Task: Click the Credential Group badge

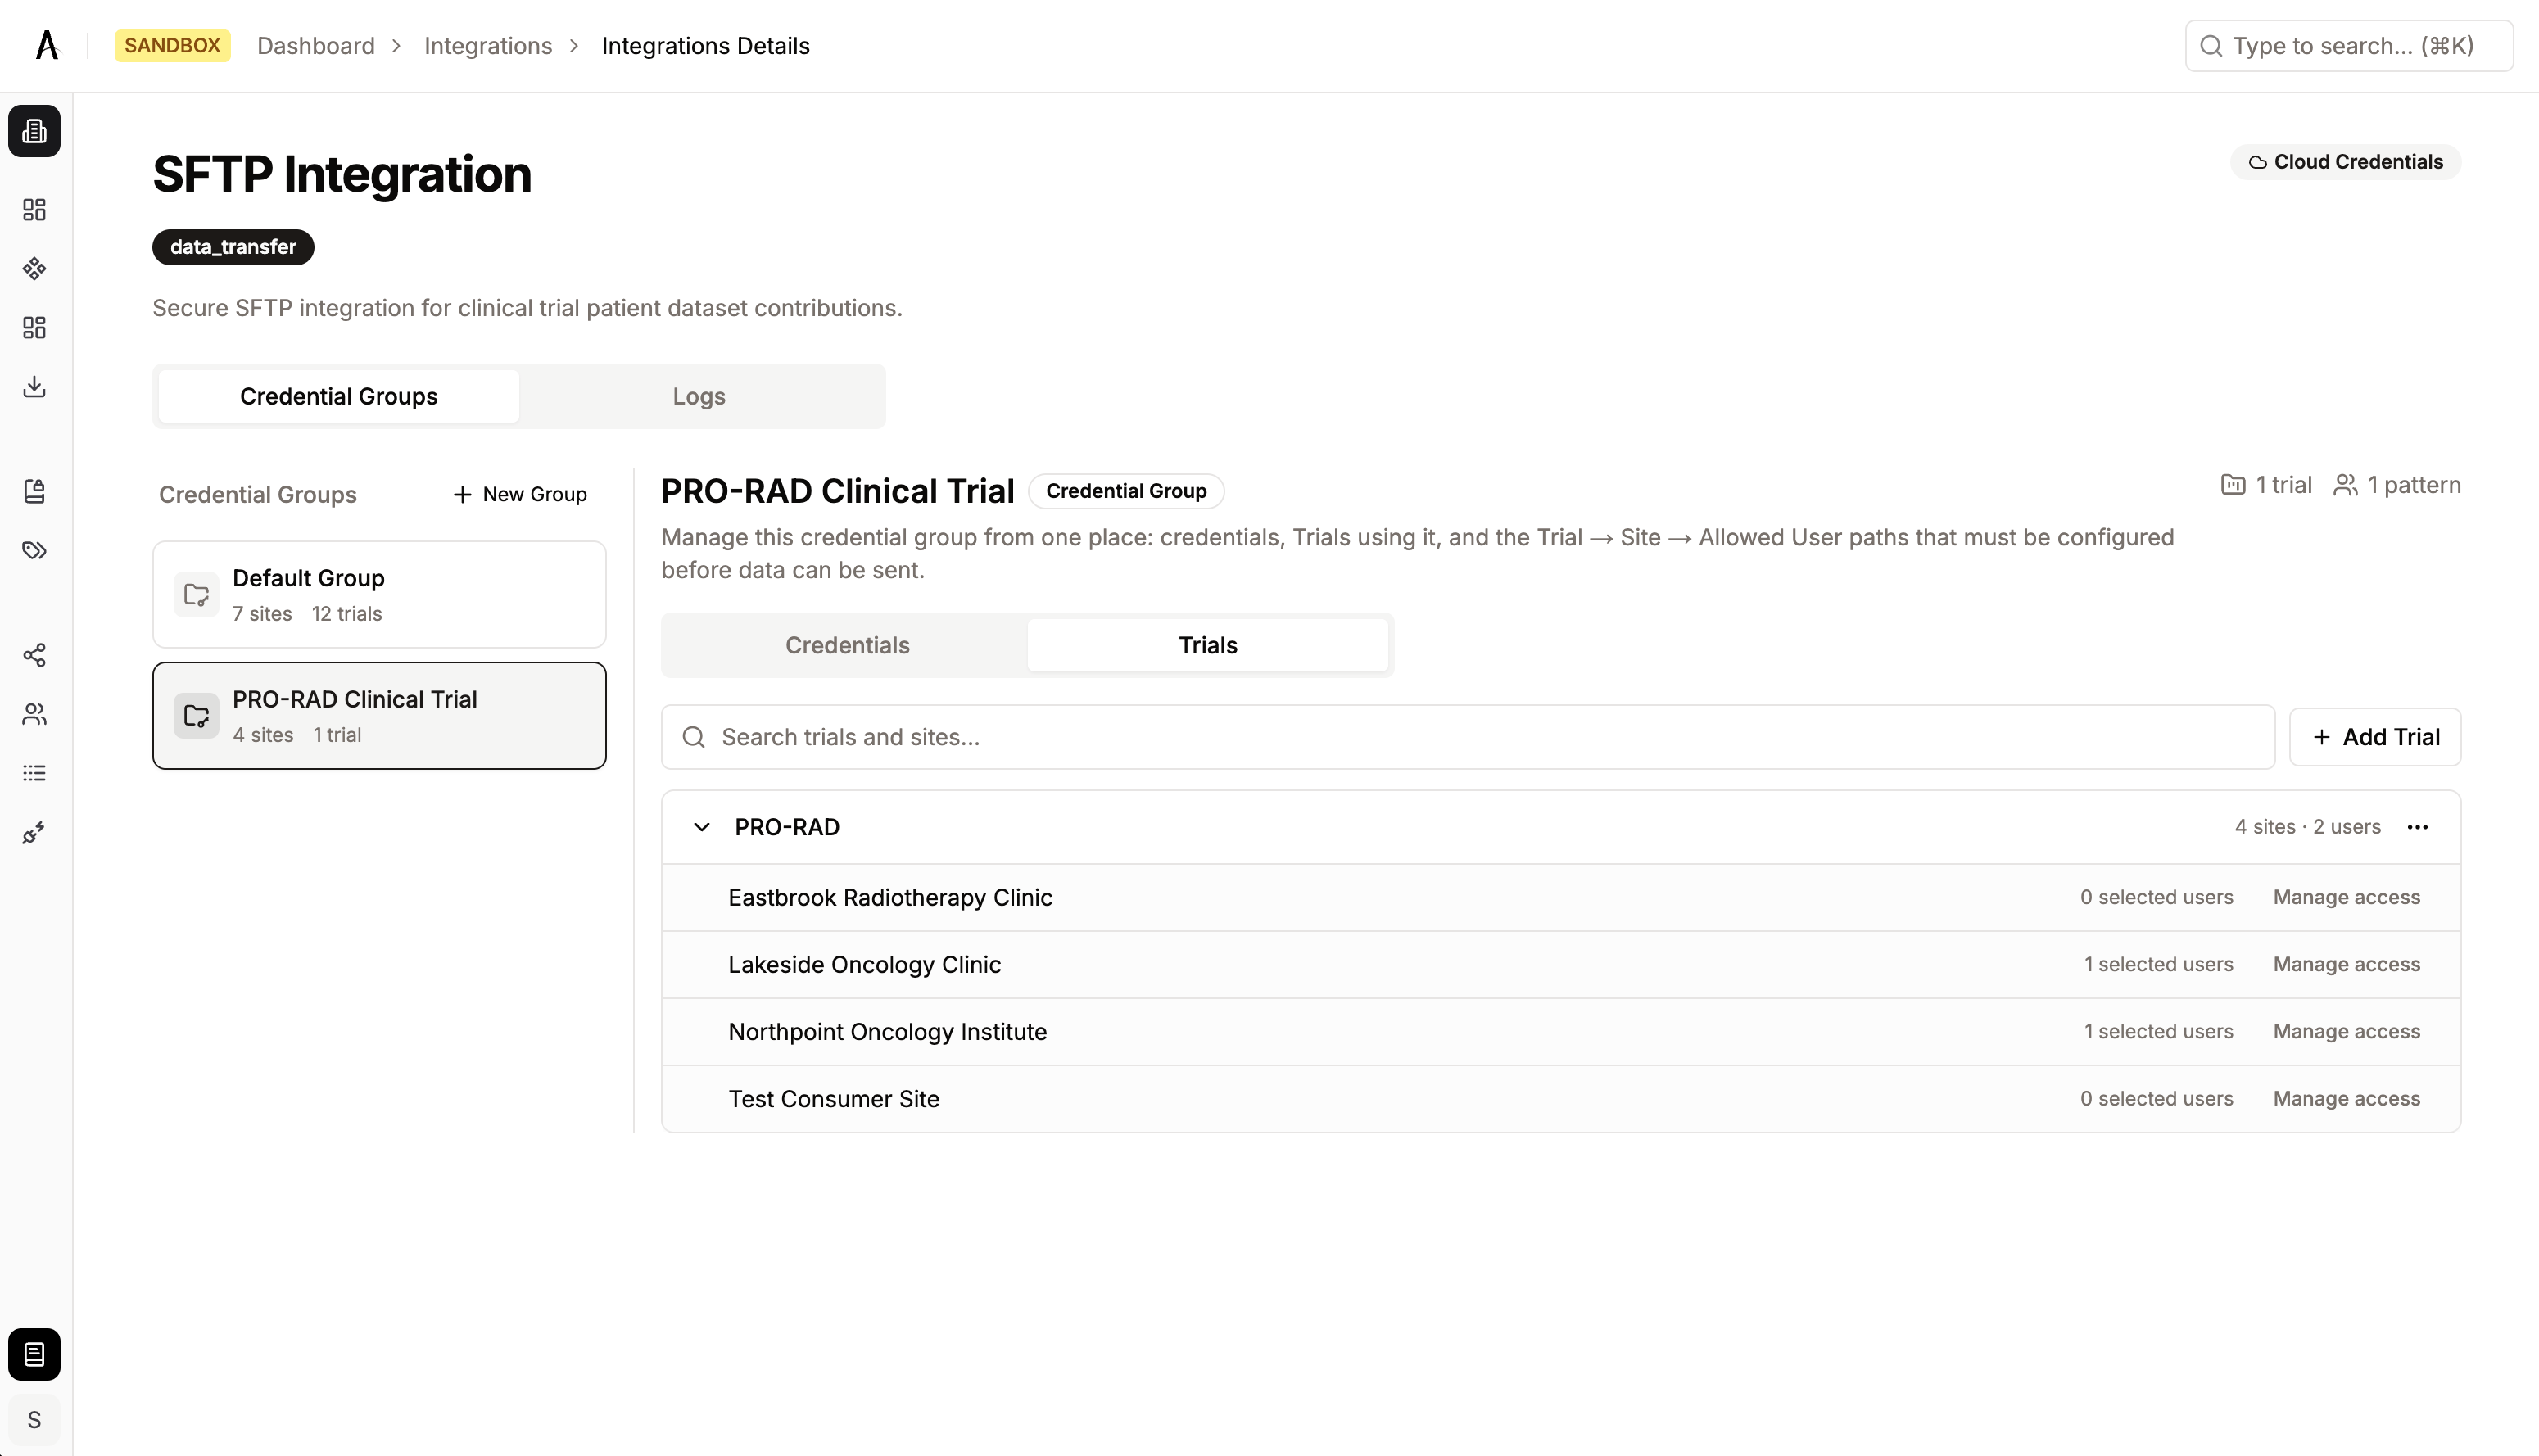Action: tap(1126, 491)
